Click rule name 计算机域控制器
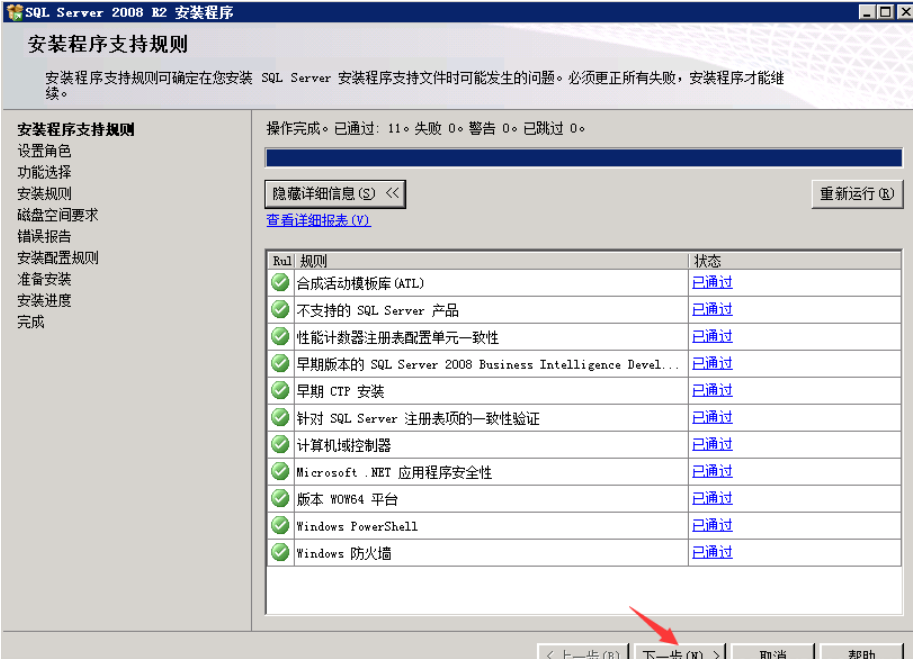The image size is (913, 659). click(344, 445)
